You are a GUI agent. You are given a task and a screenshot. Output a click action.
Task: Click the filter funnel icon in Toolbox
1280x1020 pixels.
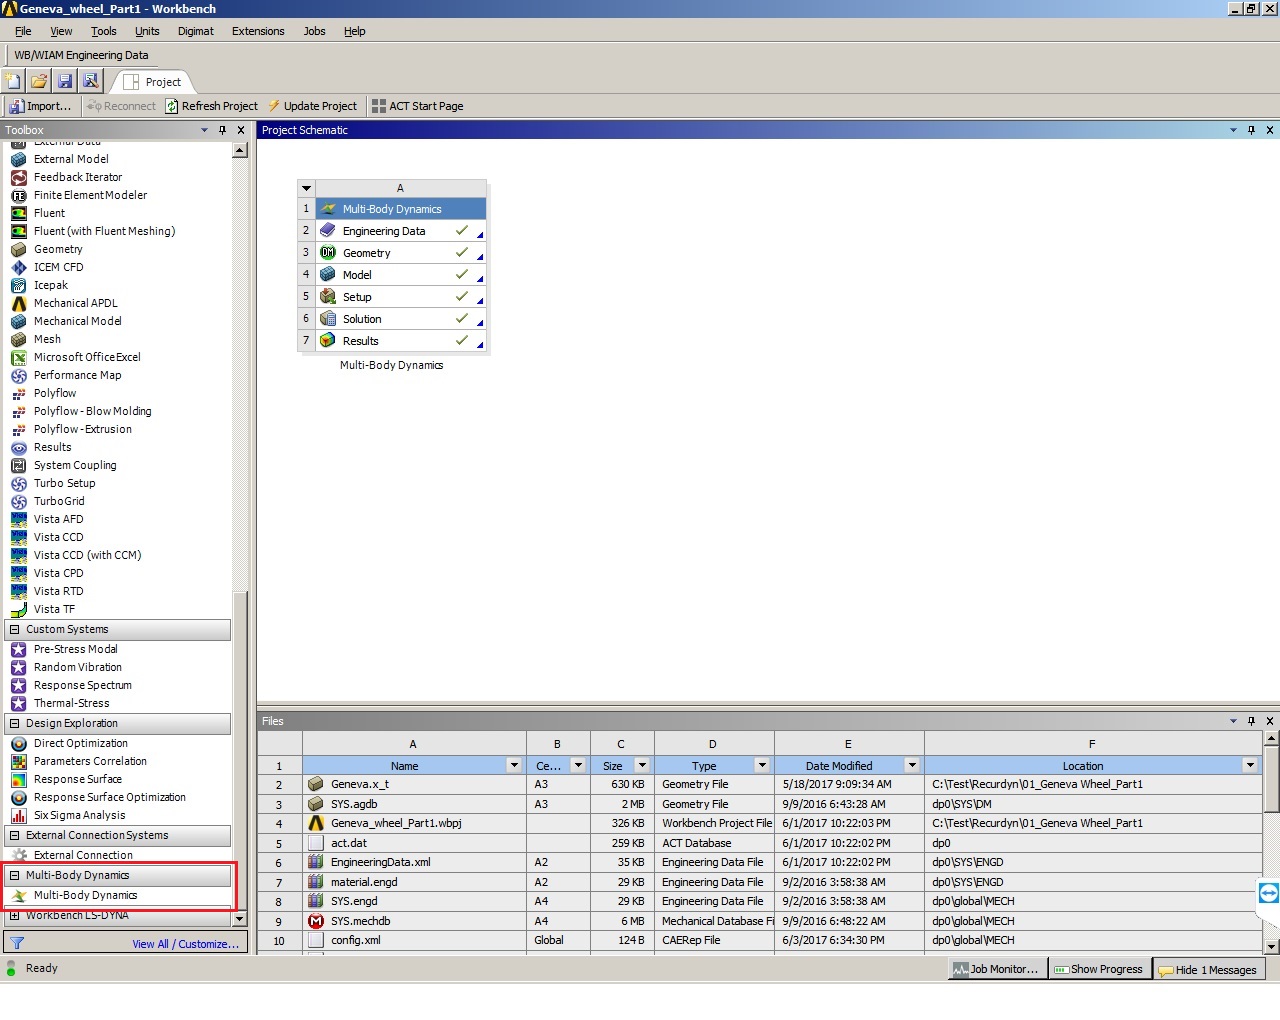pyautogui.click(x=17, y=943)
